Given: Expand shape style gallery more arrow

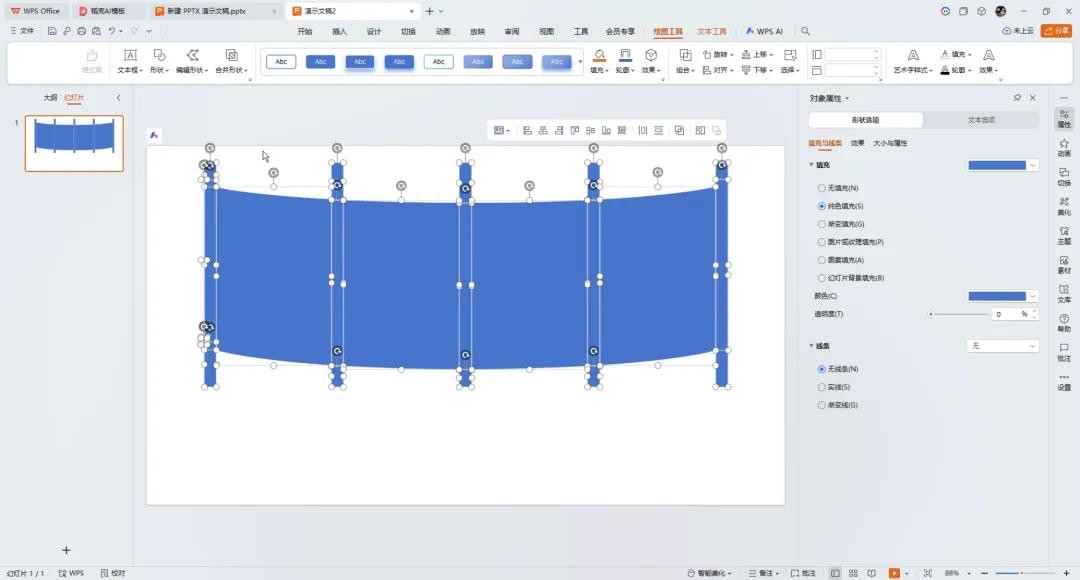Looking at the screenshot, I should (x=580, y=62).
